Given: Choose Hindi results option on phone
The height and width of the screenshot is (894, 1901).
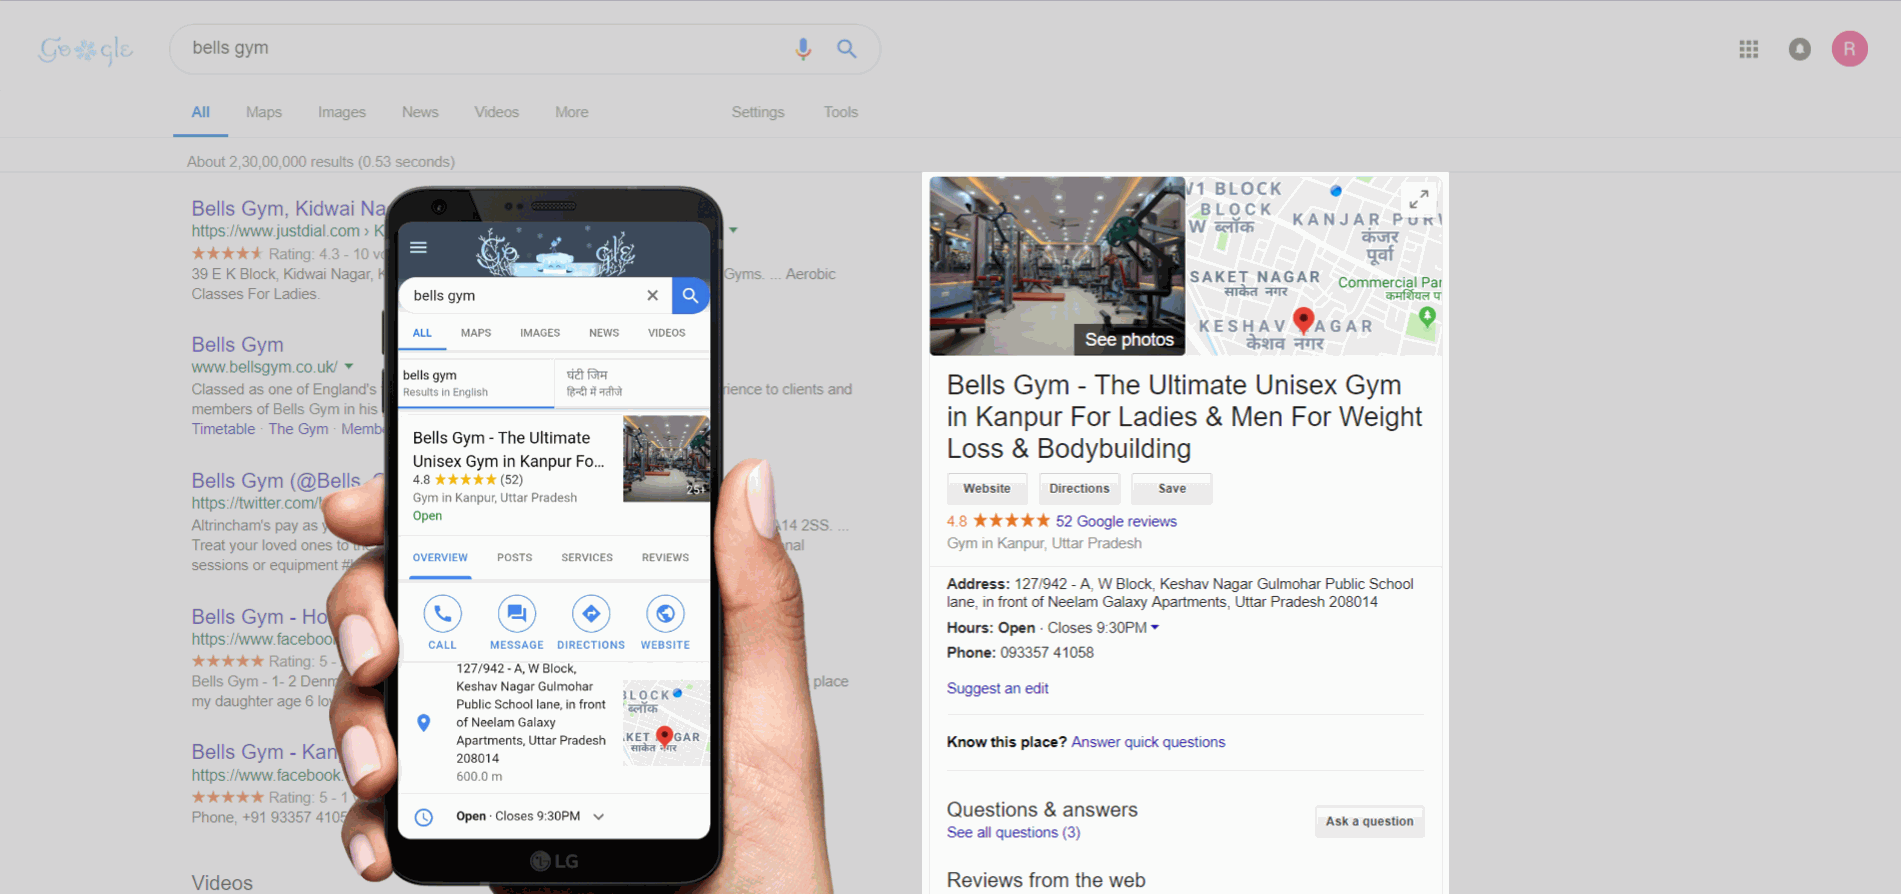Looking at the screenshot, I should coord(633,383).
